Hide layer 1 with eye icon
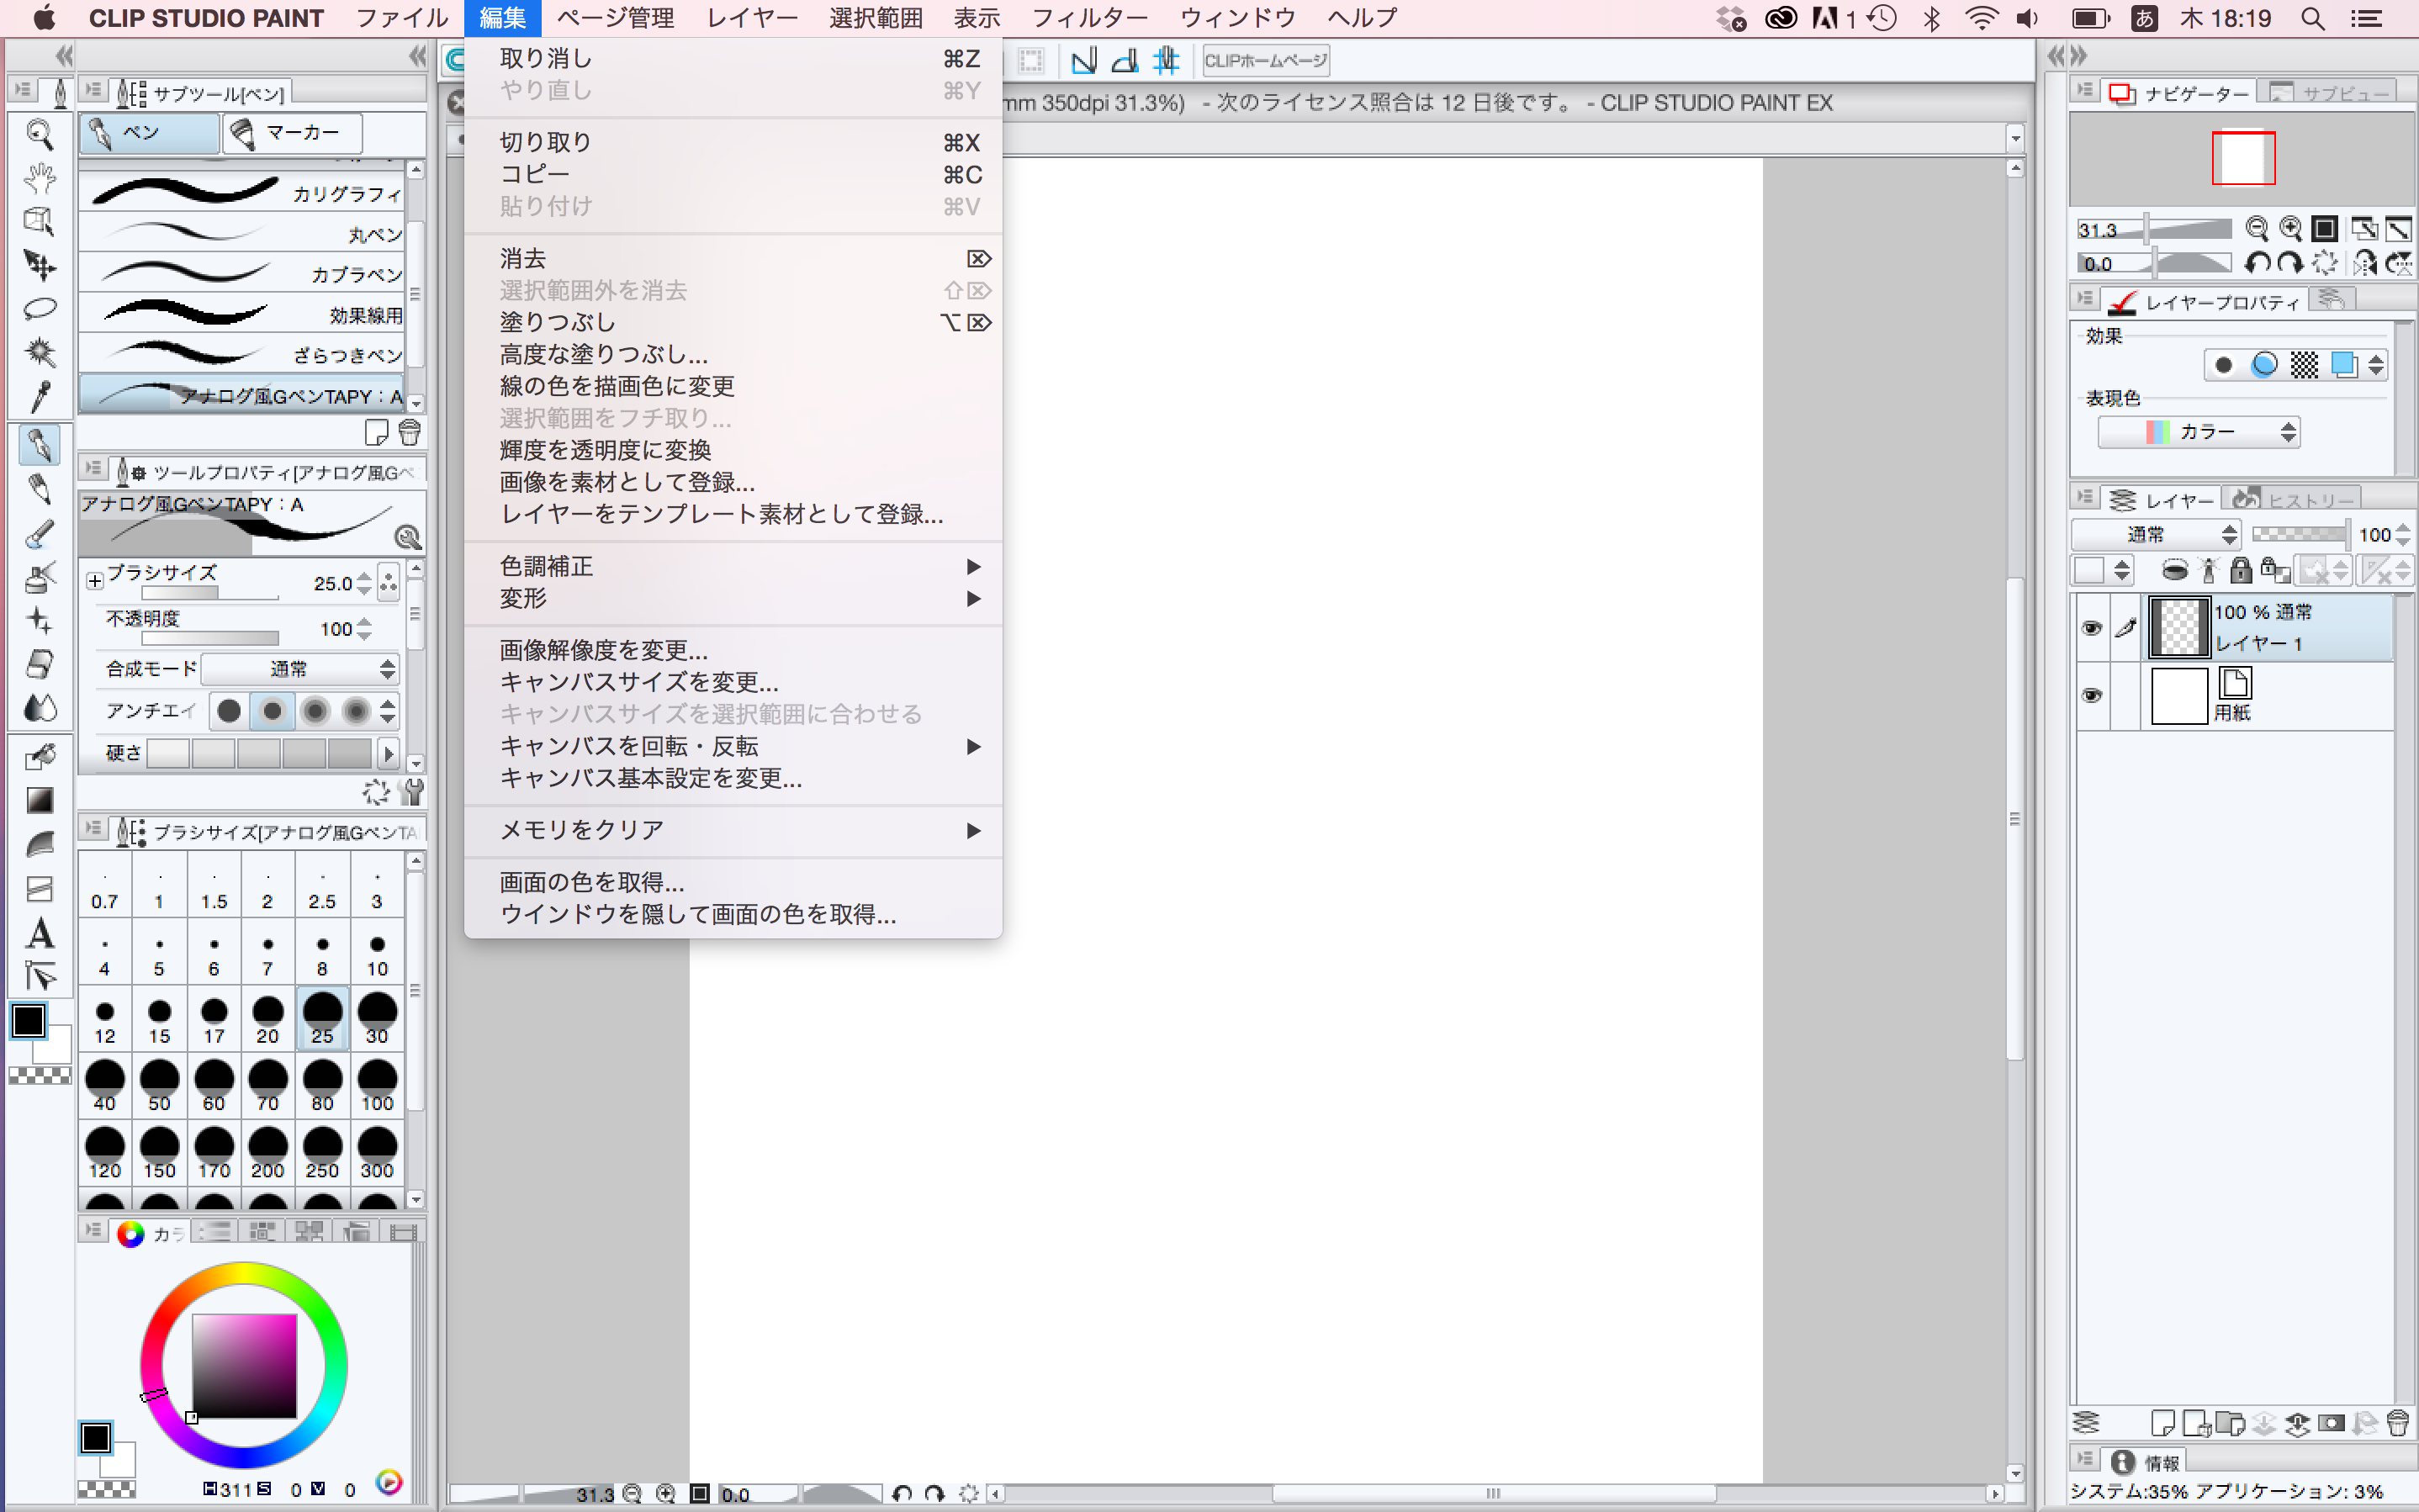 tap(2091, 627)
